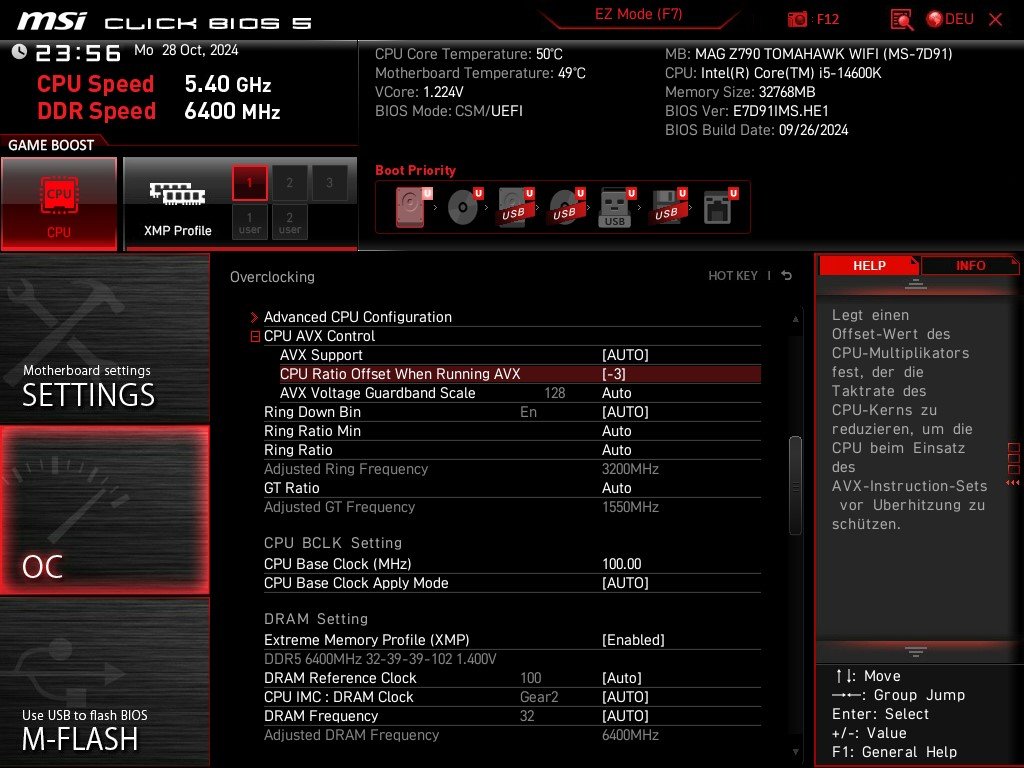Enable XMP profile 3

[x=329, y=183]
